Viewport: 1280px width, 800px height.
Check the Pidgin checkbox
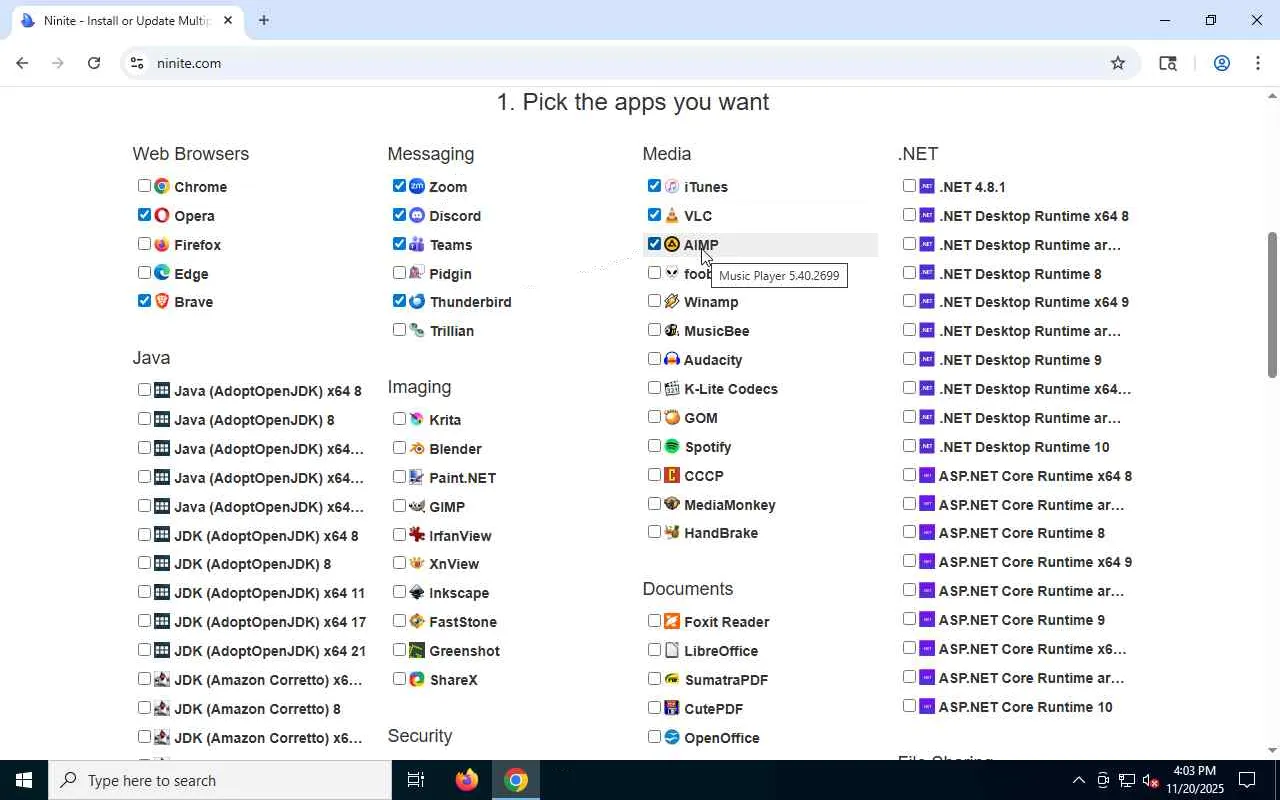pos(399,273)
